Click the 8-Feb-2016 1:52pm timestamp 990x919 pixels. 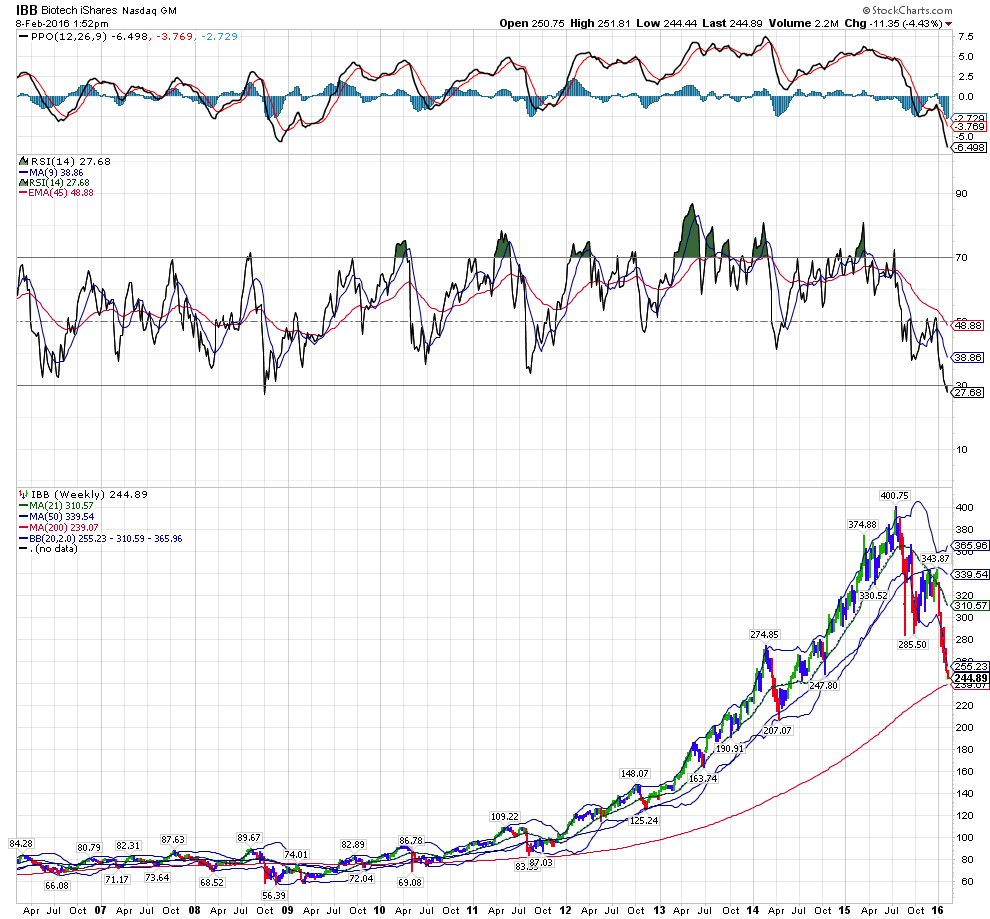coord(62,24)
